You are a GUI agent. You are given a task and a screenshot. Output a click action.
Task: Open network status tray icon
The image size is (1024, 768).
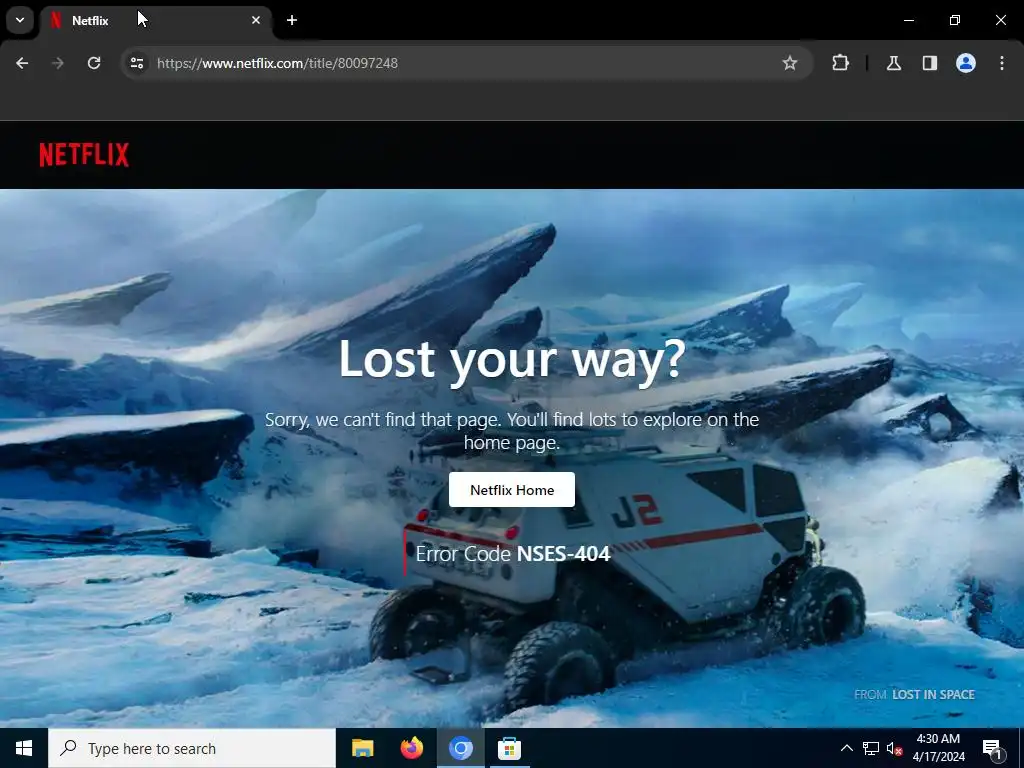tap(871, 748)
